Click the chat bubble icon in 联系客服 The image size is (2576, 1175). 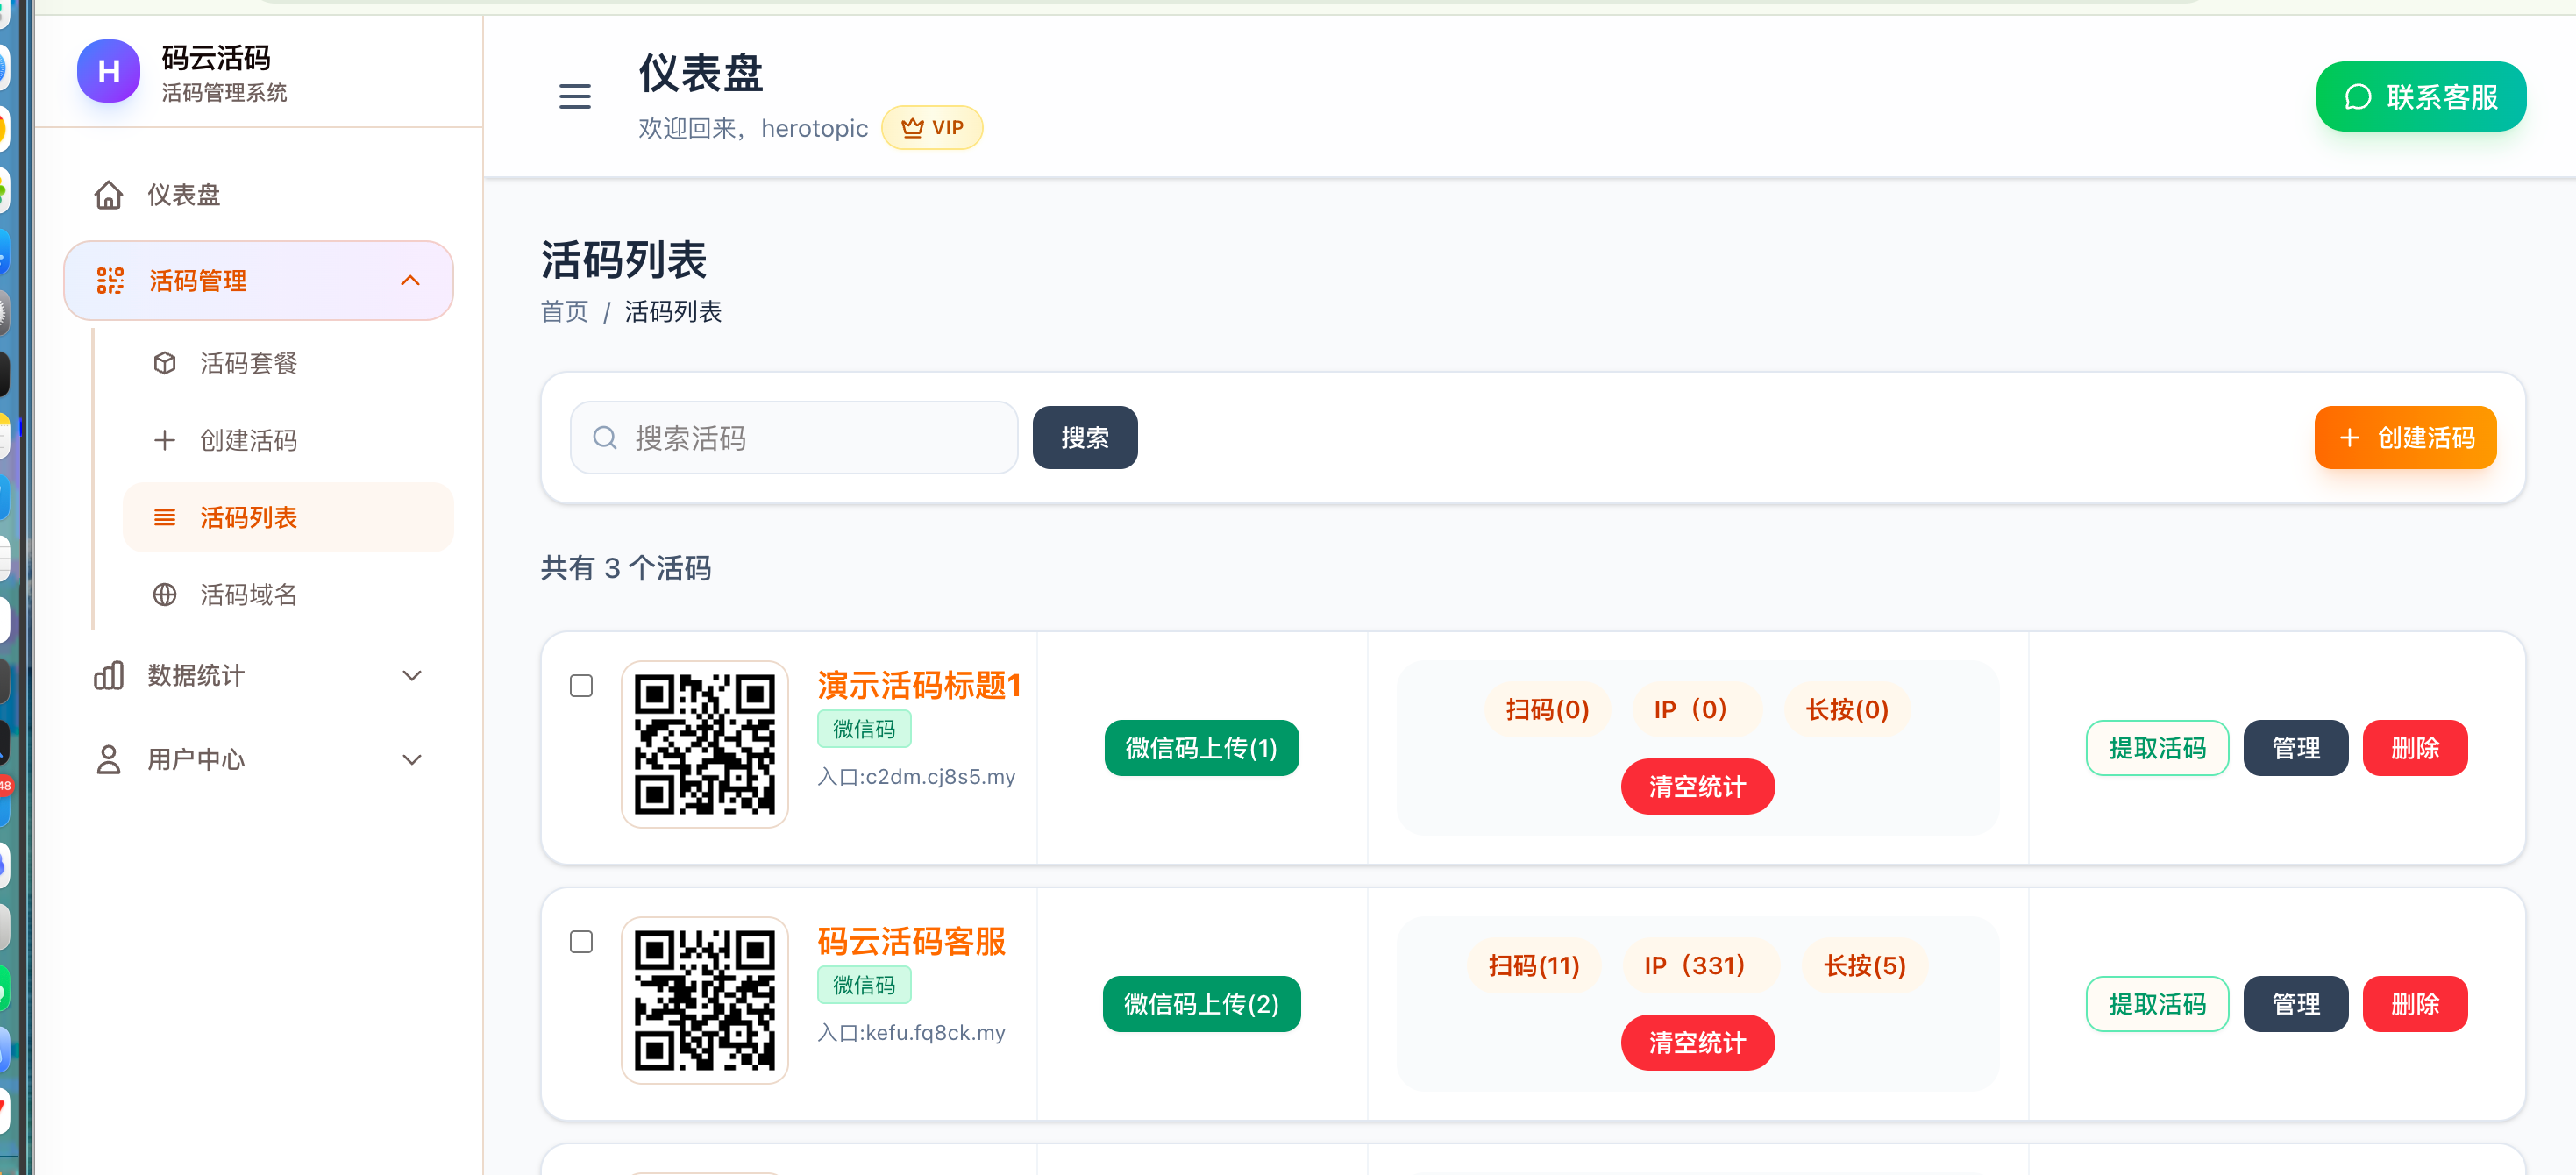click(2358, 97)
